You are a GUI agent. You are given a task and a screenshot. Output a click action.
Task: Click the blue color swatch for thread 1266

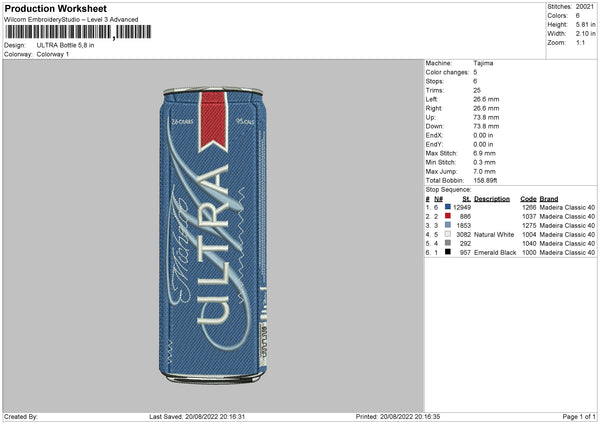pos(448,207)
